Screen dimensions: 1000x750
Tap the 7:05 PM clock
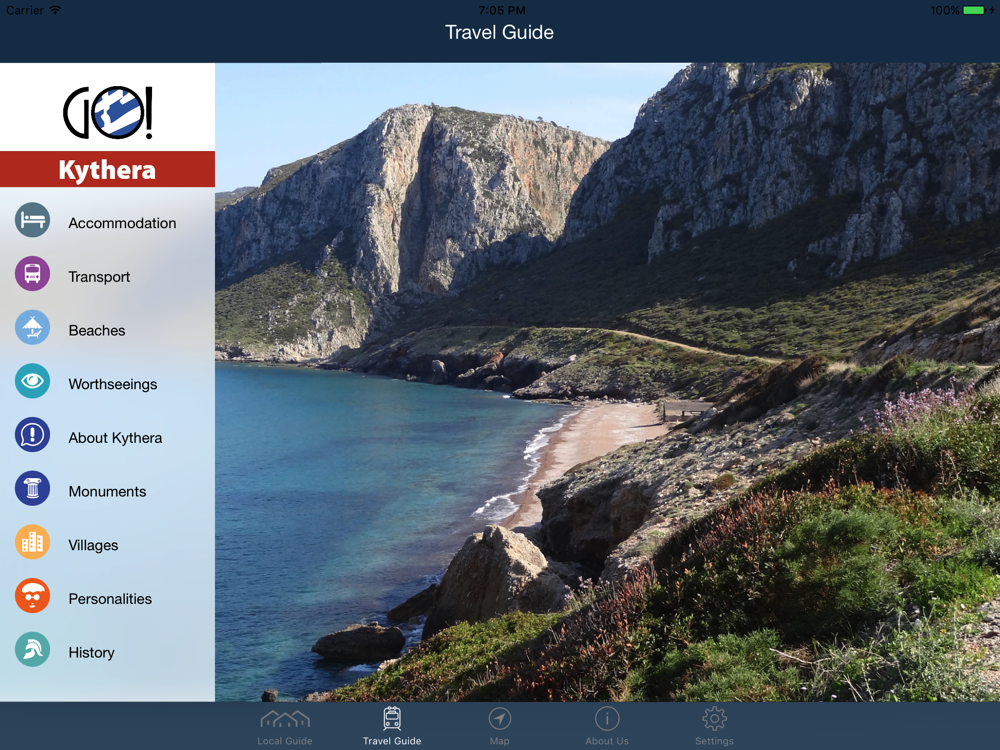point(502,10)
